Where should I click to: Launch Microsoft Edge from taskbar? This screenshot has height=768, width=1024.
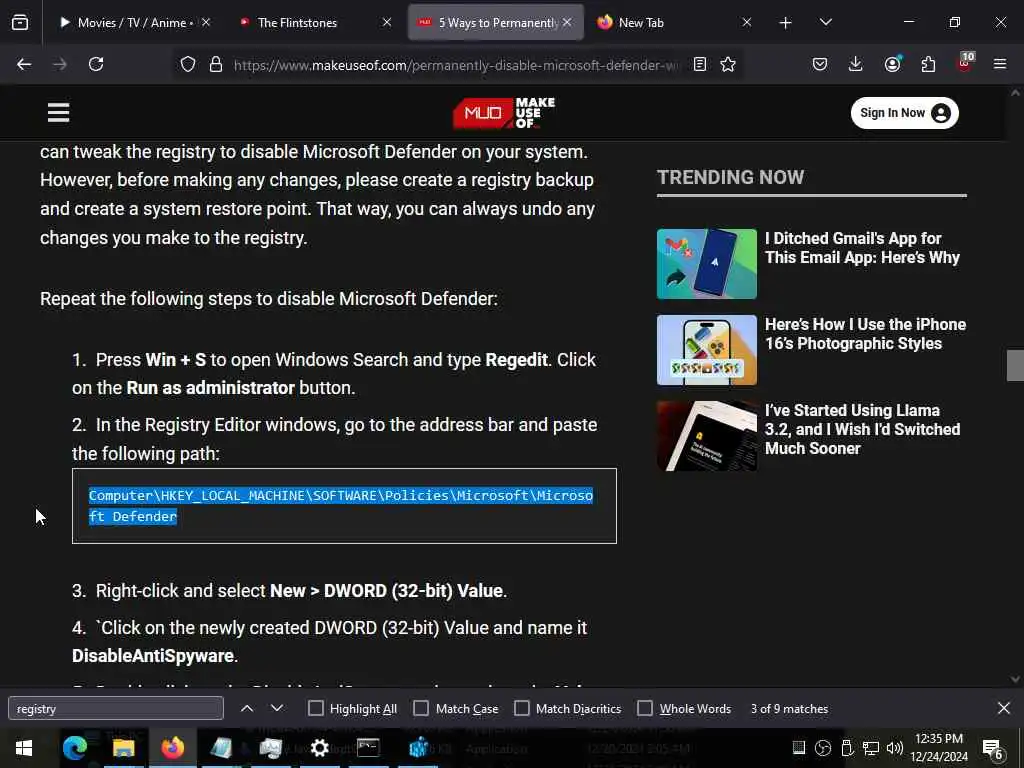tap(74, 748)
